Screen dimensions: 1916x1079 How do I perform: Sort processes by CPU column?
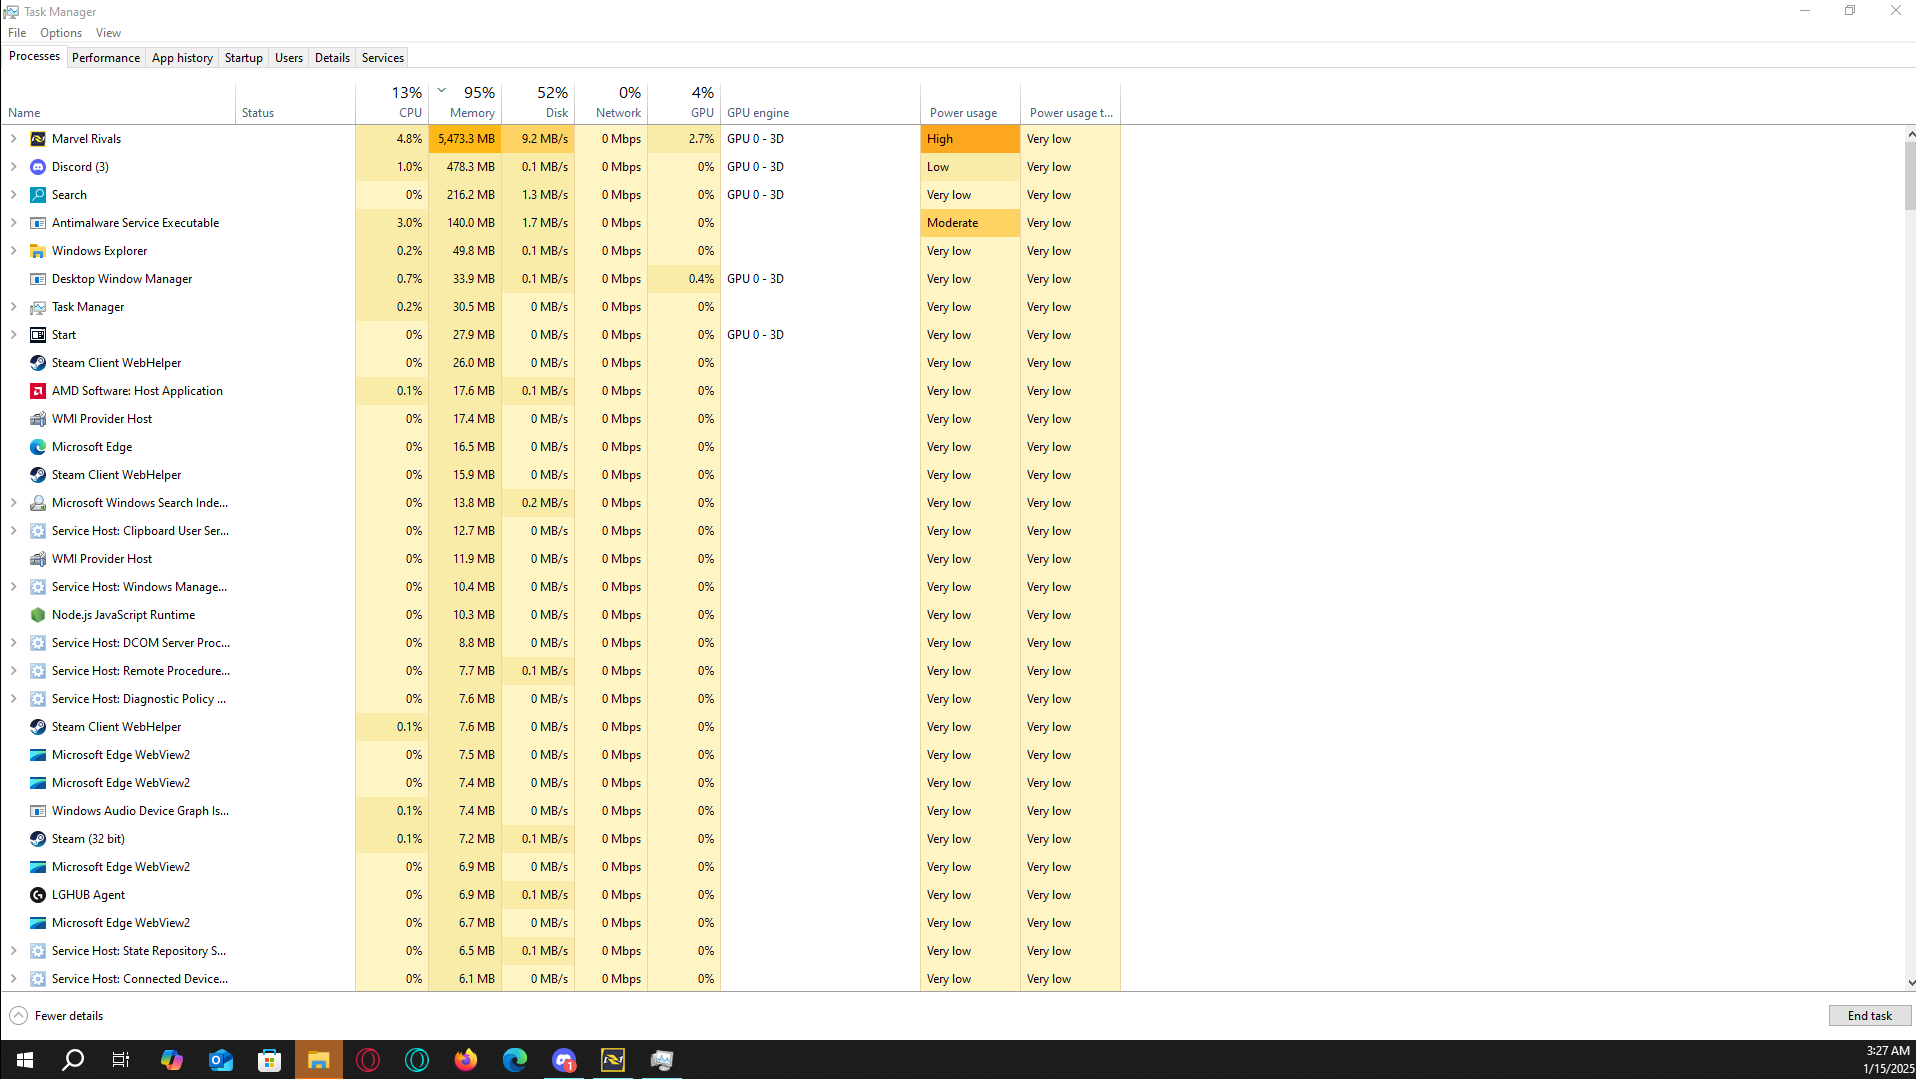coord(392,102)
